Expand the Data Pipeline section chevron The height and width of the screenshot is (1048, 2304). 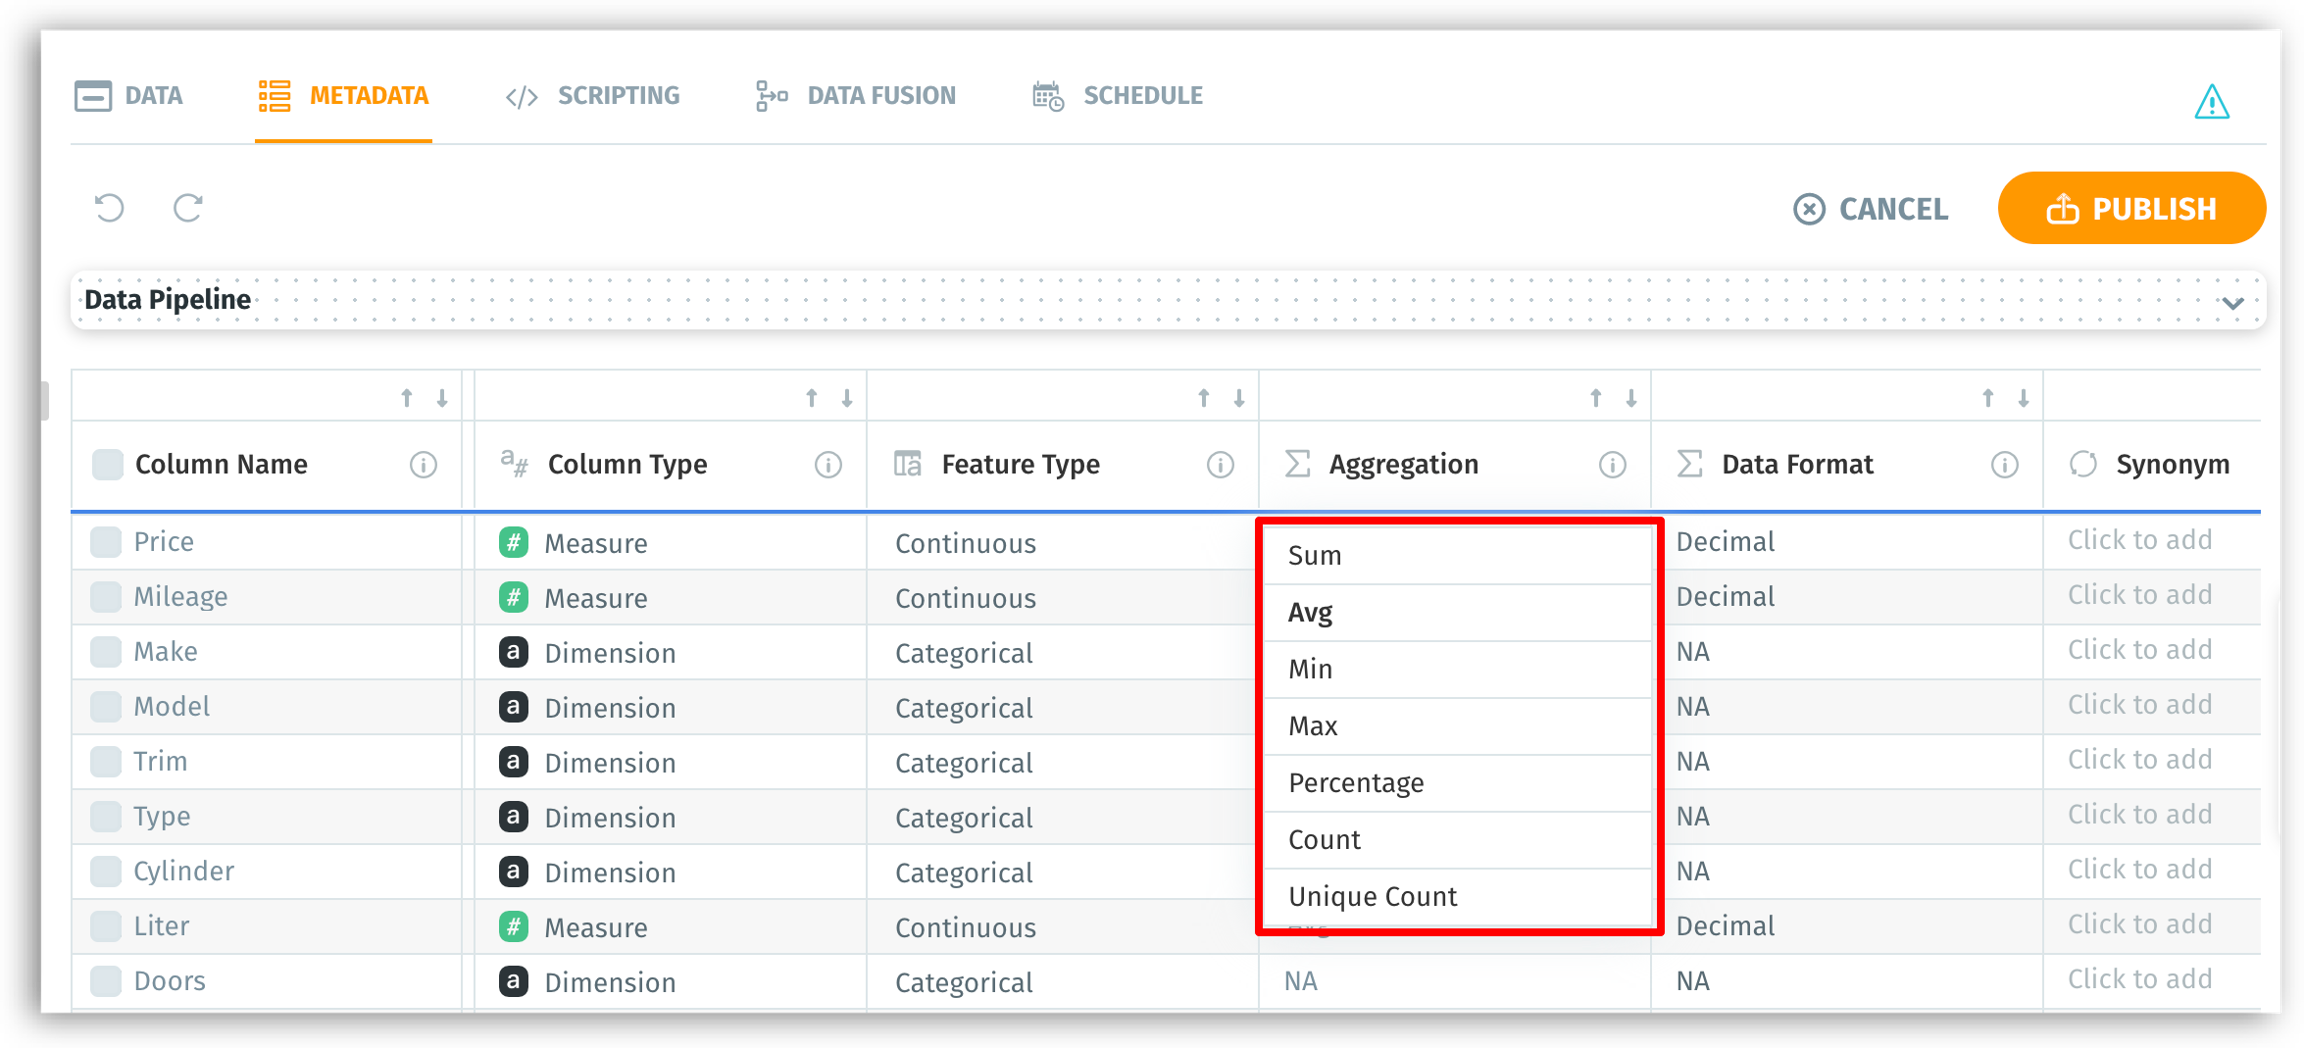point(2232,303)
